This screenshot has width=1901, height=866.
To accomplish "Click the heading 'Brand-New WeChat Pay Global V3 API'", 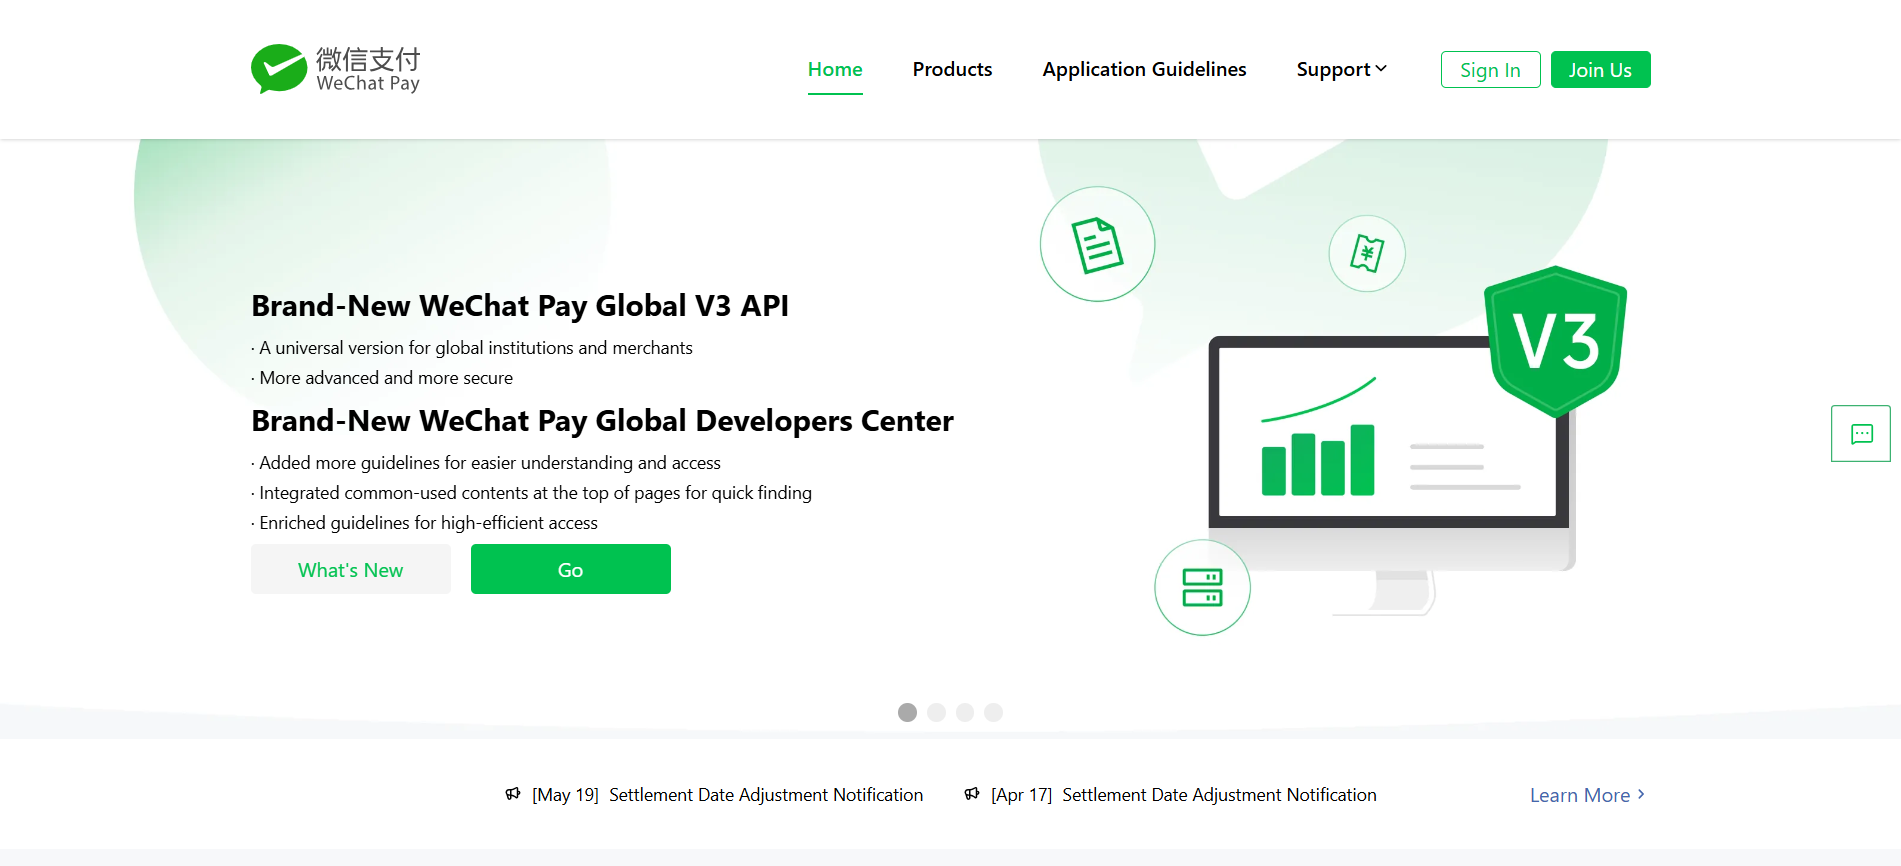I will pyautogui.click(x=520, y=306).
